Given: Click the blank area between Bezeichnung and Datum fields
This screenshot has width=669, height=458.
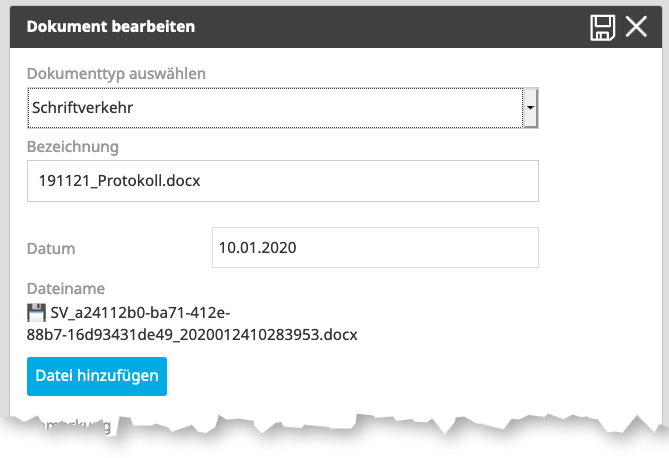Looking at the screenshot, I should point(283,214).
